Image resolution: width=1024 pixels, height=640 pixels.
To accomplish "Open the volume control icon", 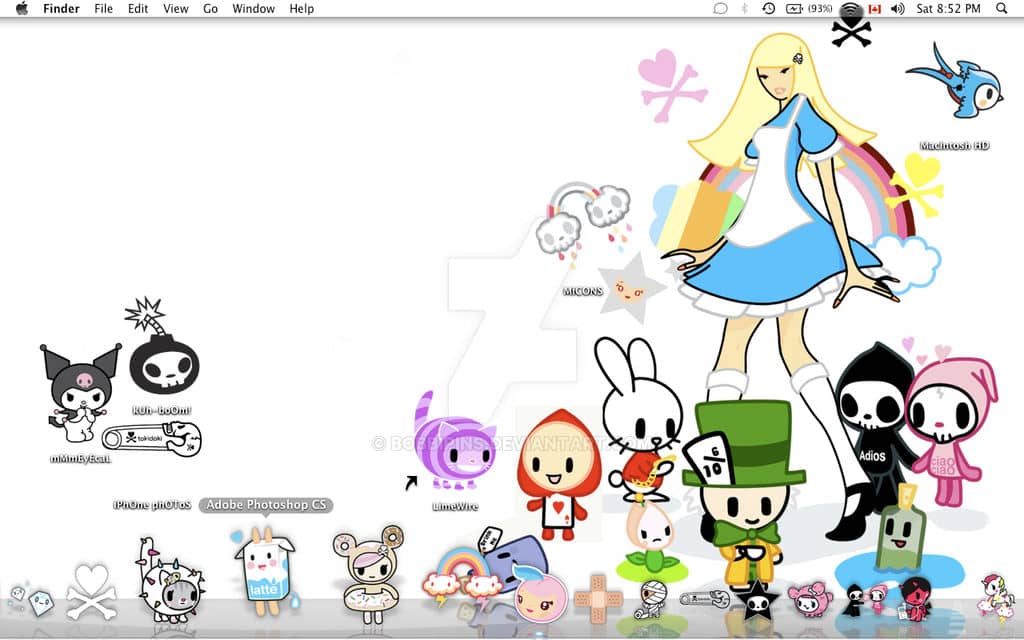I will (898, 8).
